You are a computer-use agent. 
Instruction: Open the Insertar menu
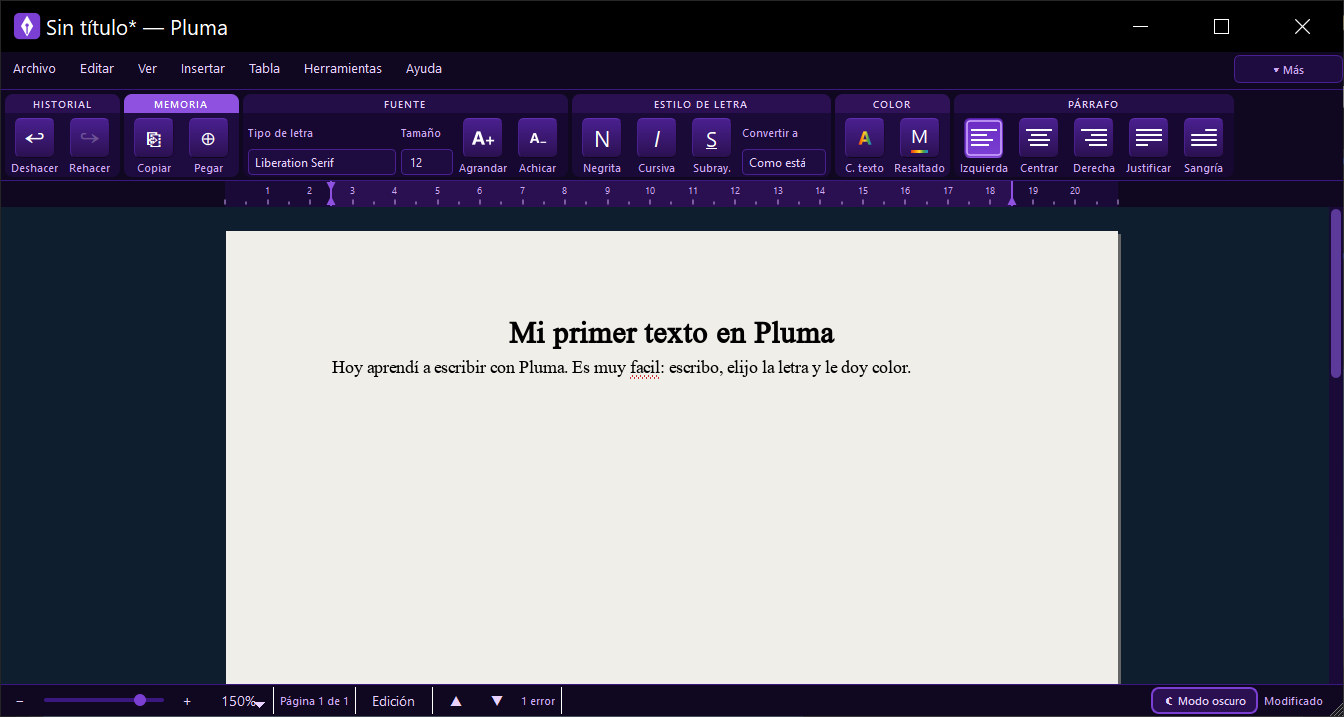click(x=203, y=69)
